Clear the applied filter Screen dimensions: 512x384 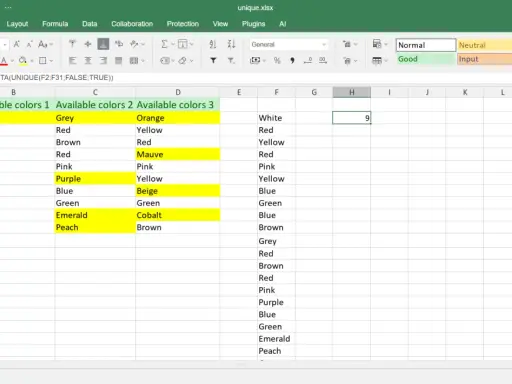click(x=231, y=61)
